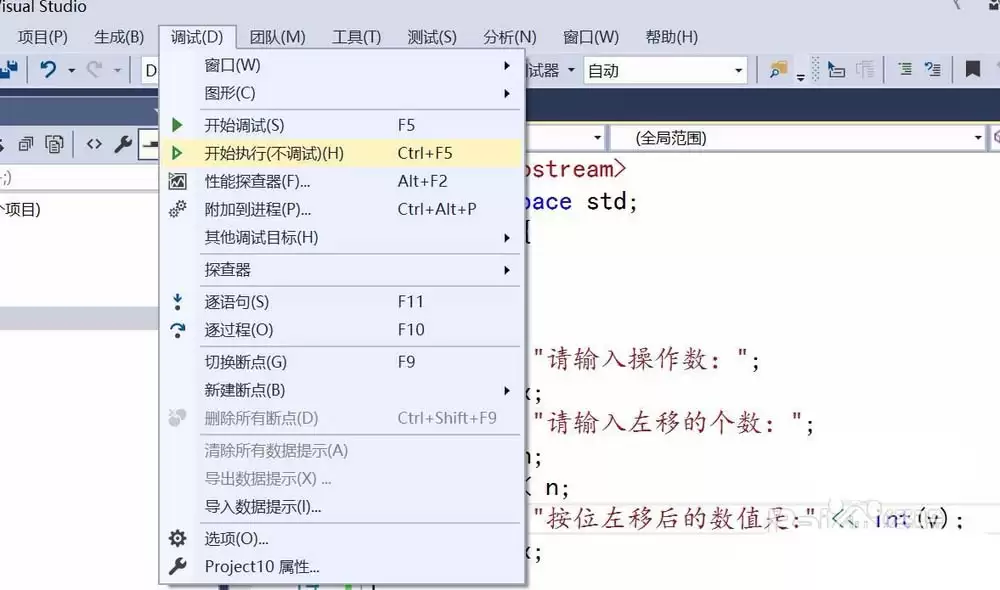
Task: Click the properties wrench icon in Solution Explorer
Action: pos(123,145)
